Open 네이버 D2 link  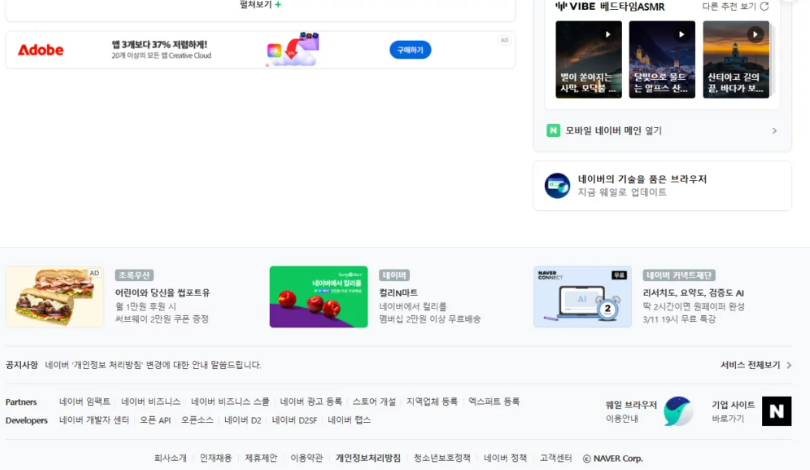tap(243, 420)
